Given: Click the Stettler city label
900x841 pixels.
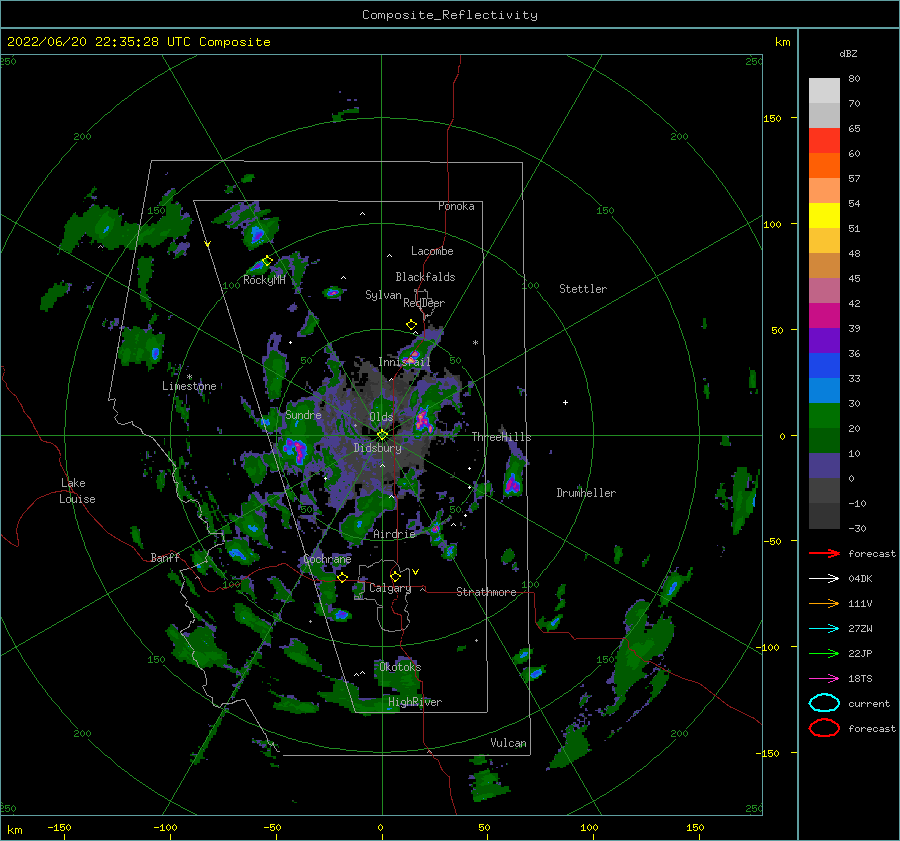Looking at the screenshot, I should [x=583, y=289].
